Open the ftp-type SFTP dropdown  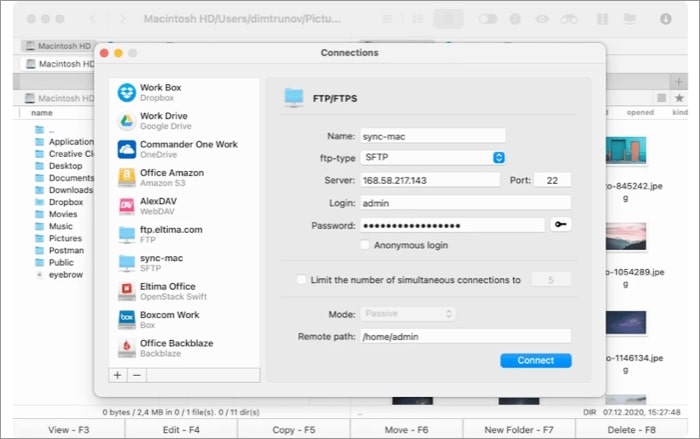click(432, 158)
